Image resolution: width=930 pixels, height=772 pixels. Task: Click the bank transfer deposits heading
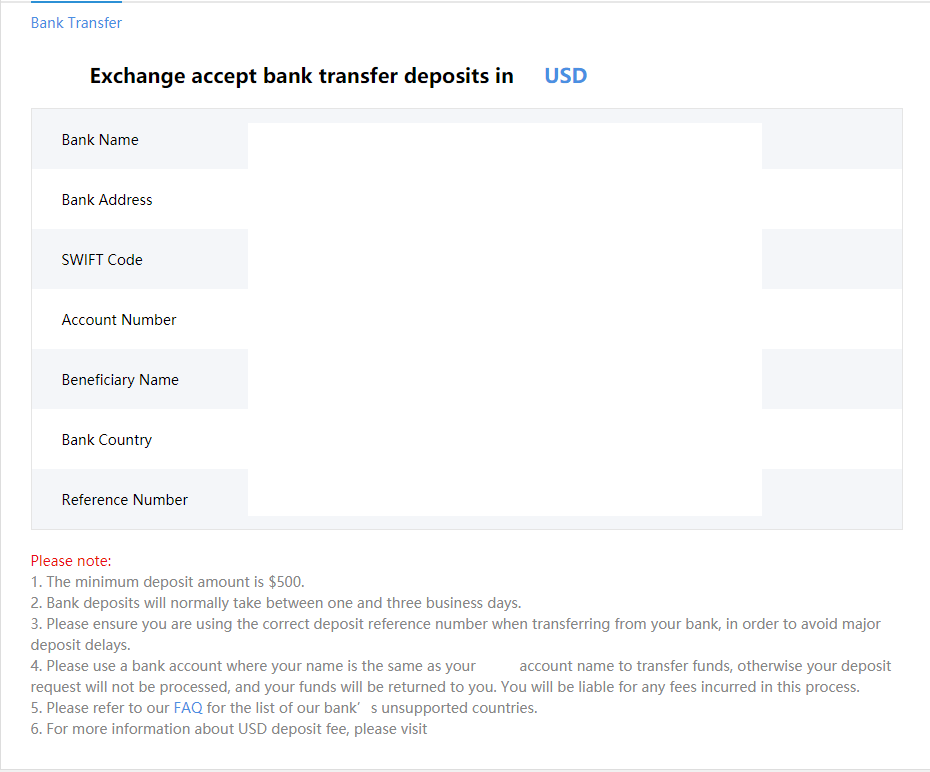pos(301,76)
